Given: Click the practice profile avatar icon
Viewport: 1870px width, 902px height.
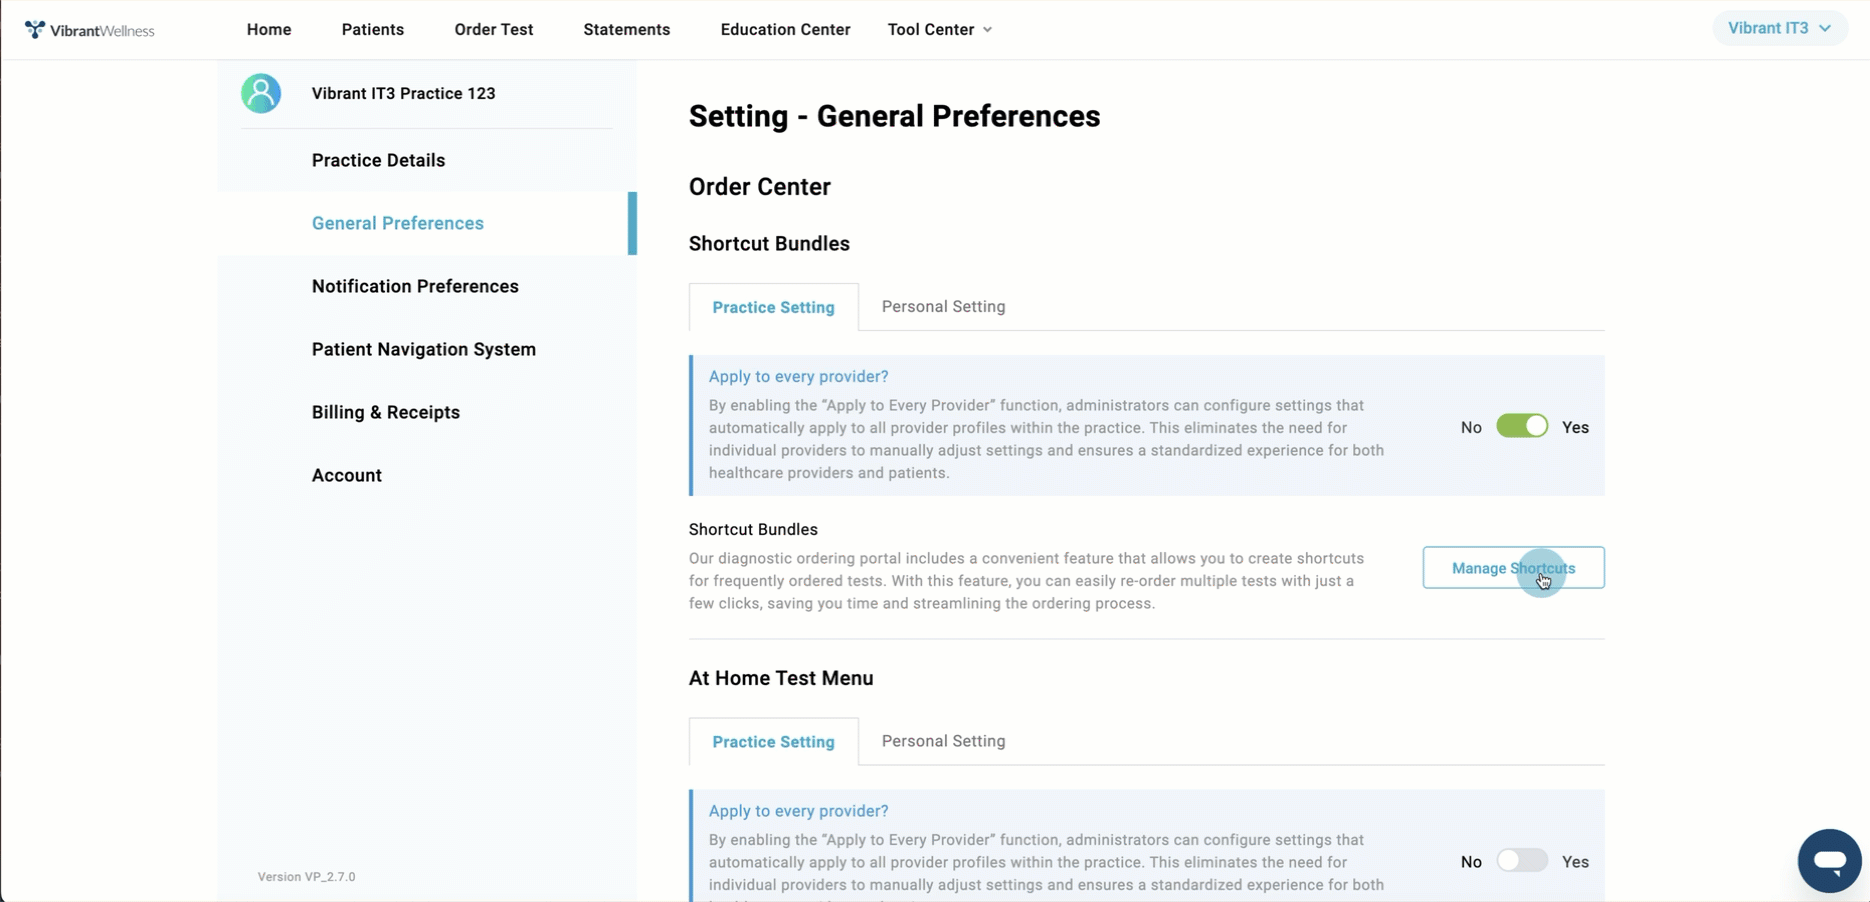Looking at the screenshot, I should click(x=261, y=93).
